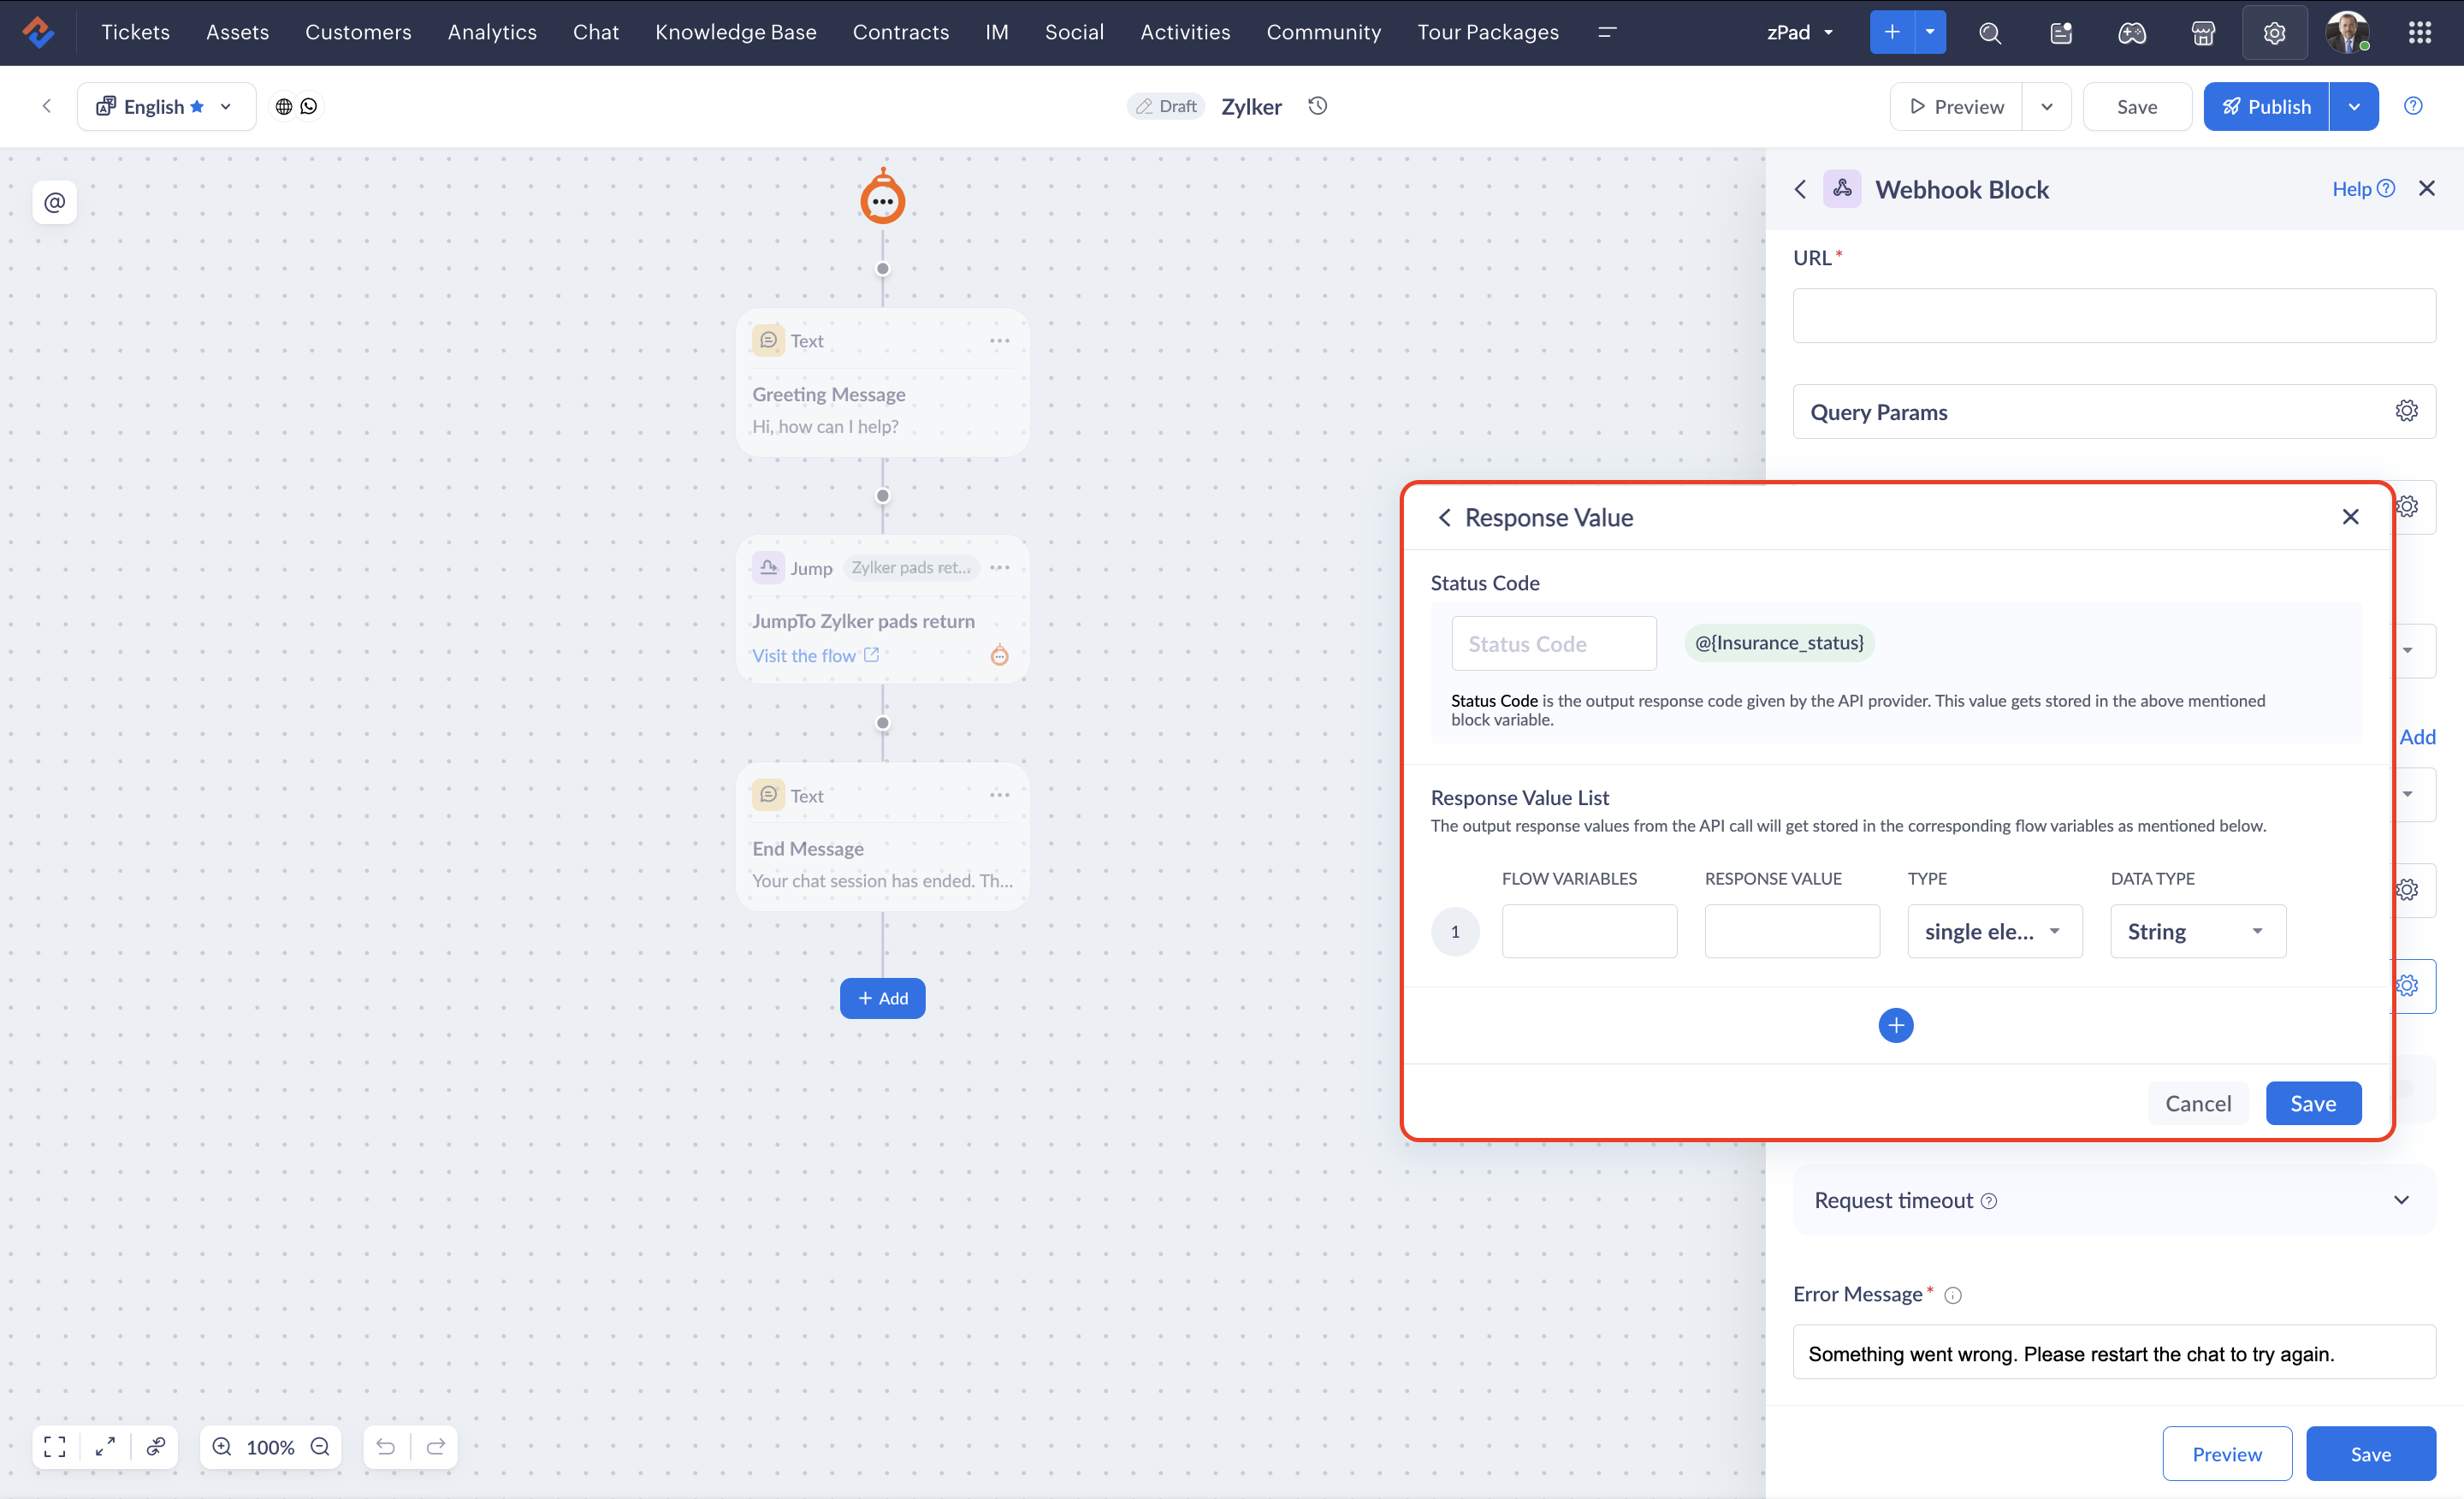Click the Add block button on canvas
This screenshot has width=2464, height=1499.
point(882,998)
